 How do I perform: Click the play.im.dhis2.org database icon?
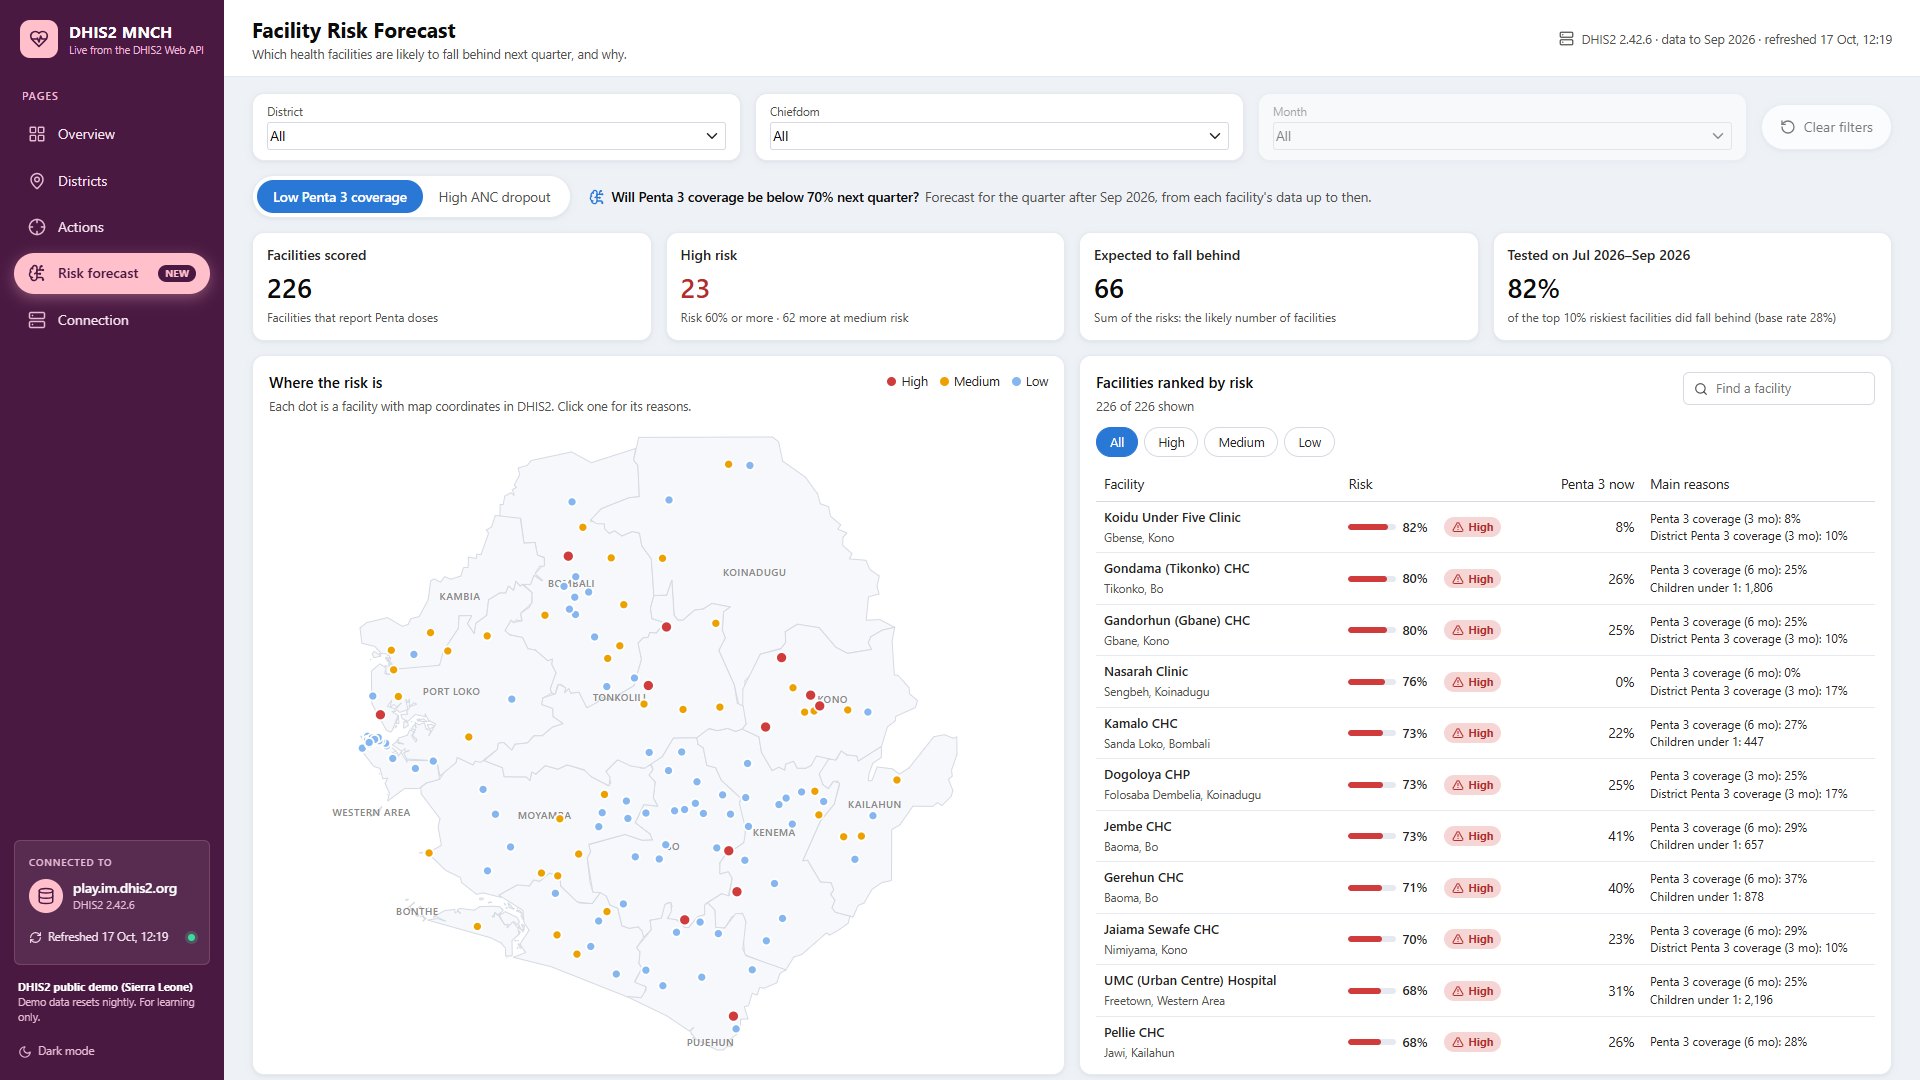(46, 896)
